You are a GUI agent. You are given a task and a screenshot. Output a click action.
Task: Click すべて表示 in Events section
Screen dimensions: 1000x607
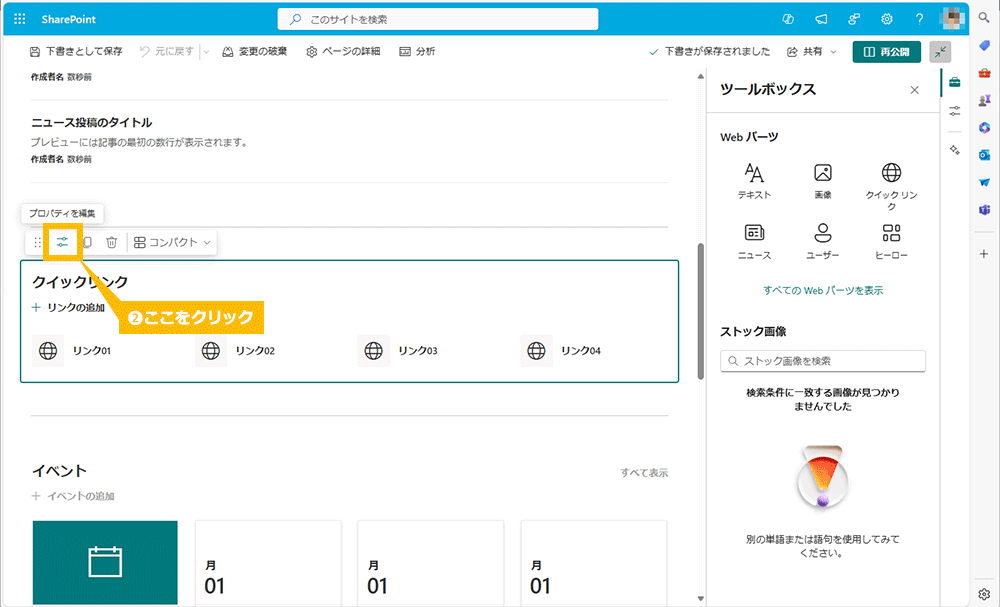(644, 472)
